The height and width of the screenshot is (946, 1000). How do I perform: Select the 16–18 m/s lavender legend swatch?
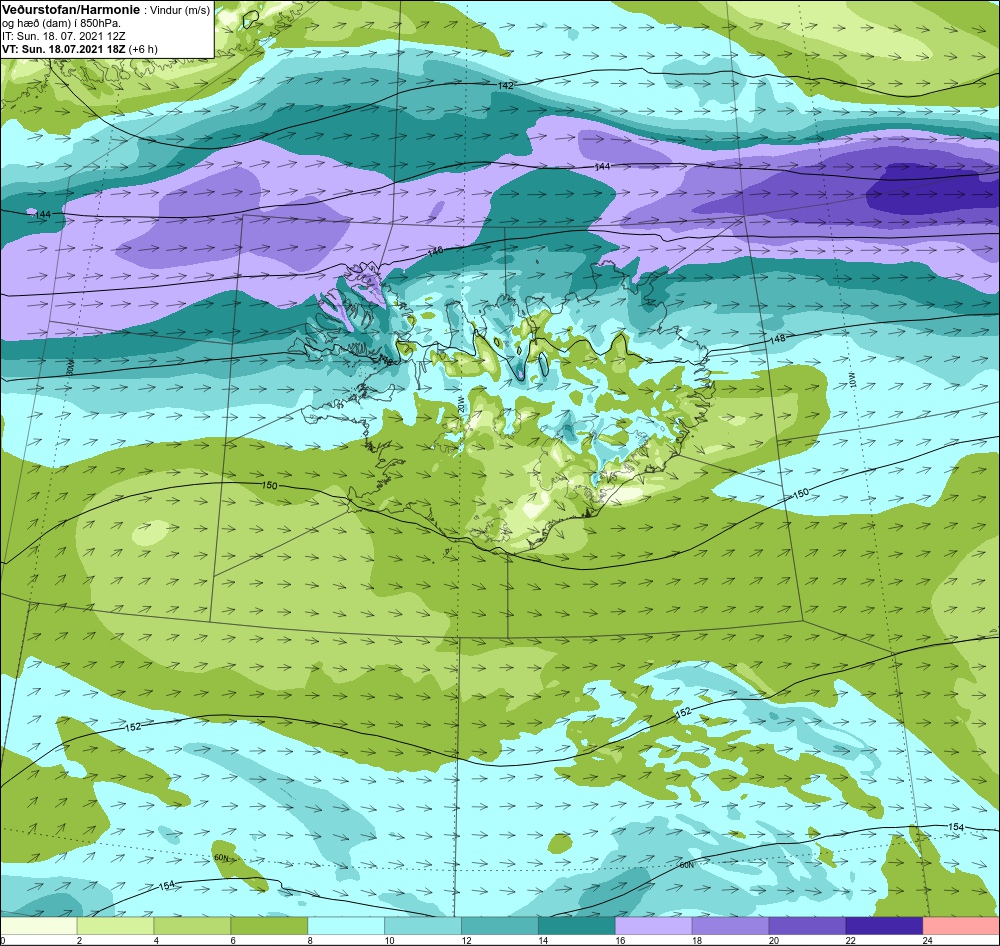coord(653,925)
